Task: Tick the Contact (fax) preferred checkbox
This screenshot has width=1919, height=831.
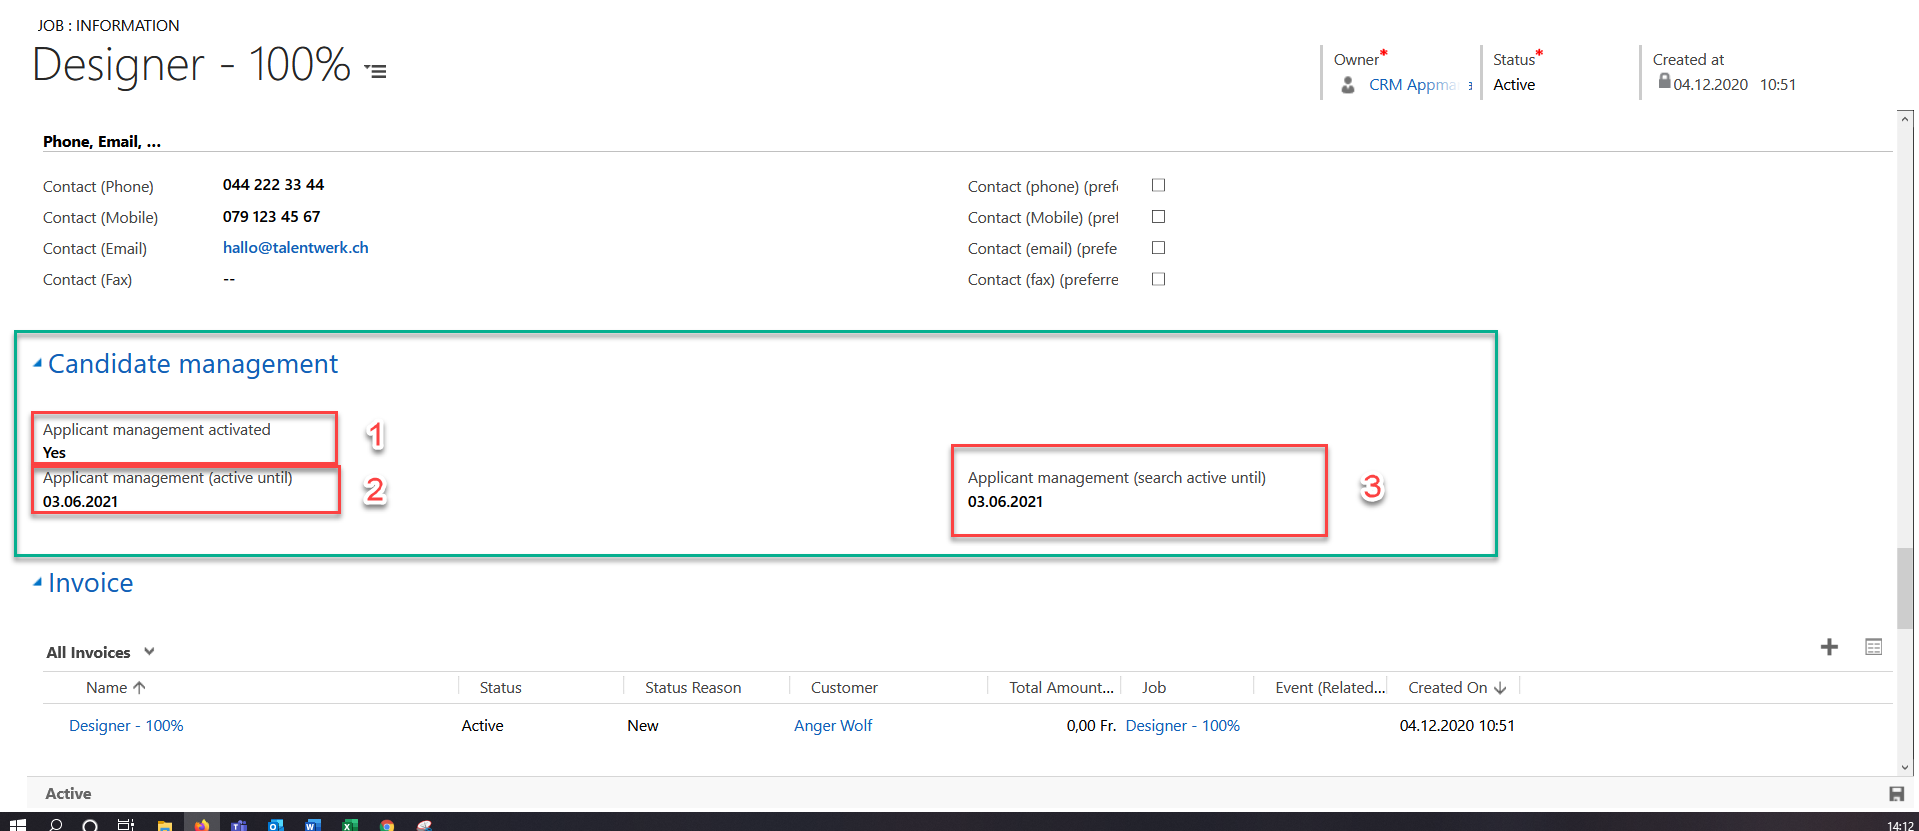Action: click(1158, 279)
